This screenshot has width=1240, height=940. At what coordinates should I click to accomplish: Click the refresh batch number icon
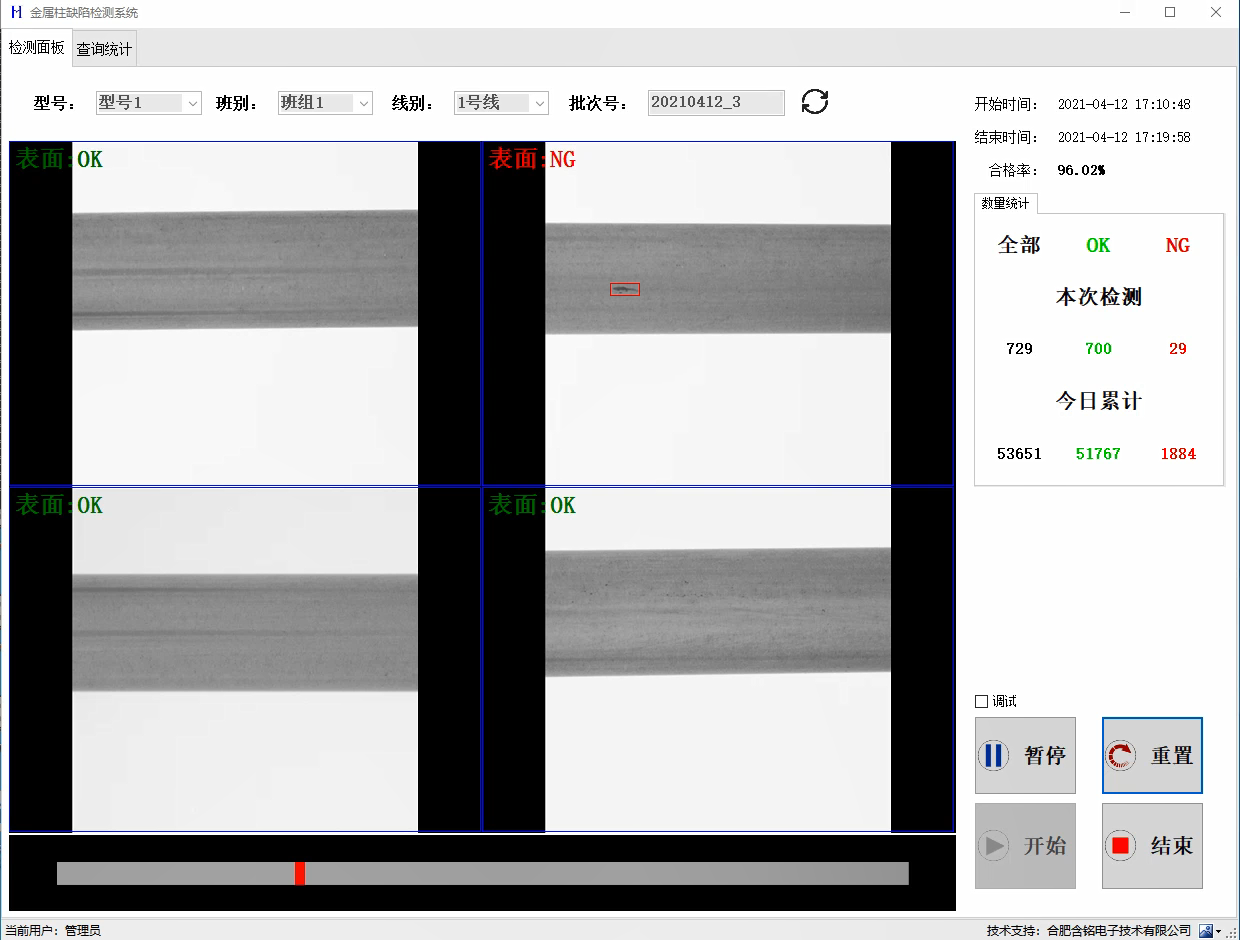(x=815, y=102)
